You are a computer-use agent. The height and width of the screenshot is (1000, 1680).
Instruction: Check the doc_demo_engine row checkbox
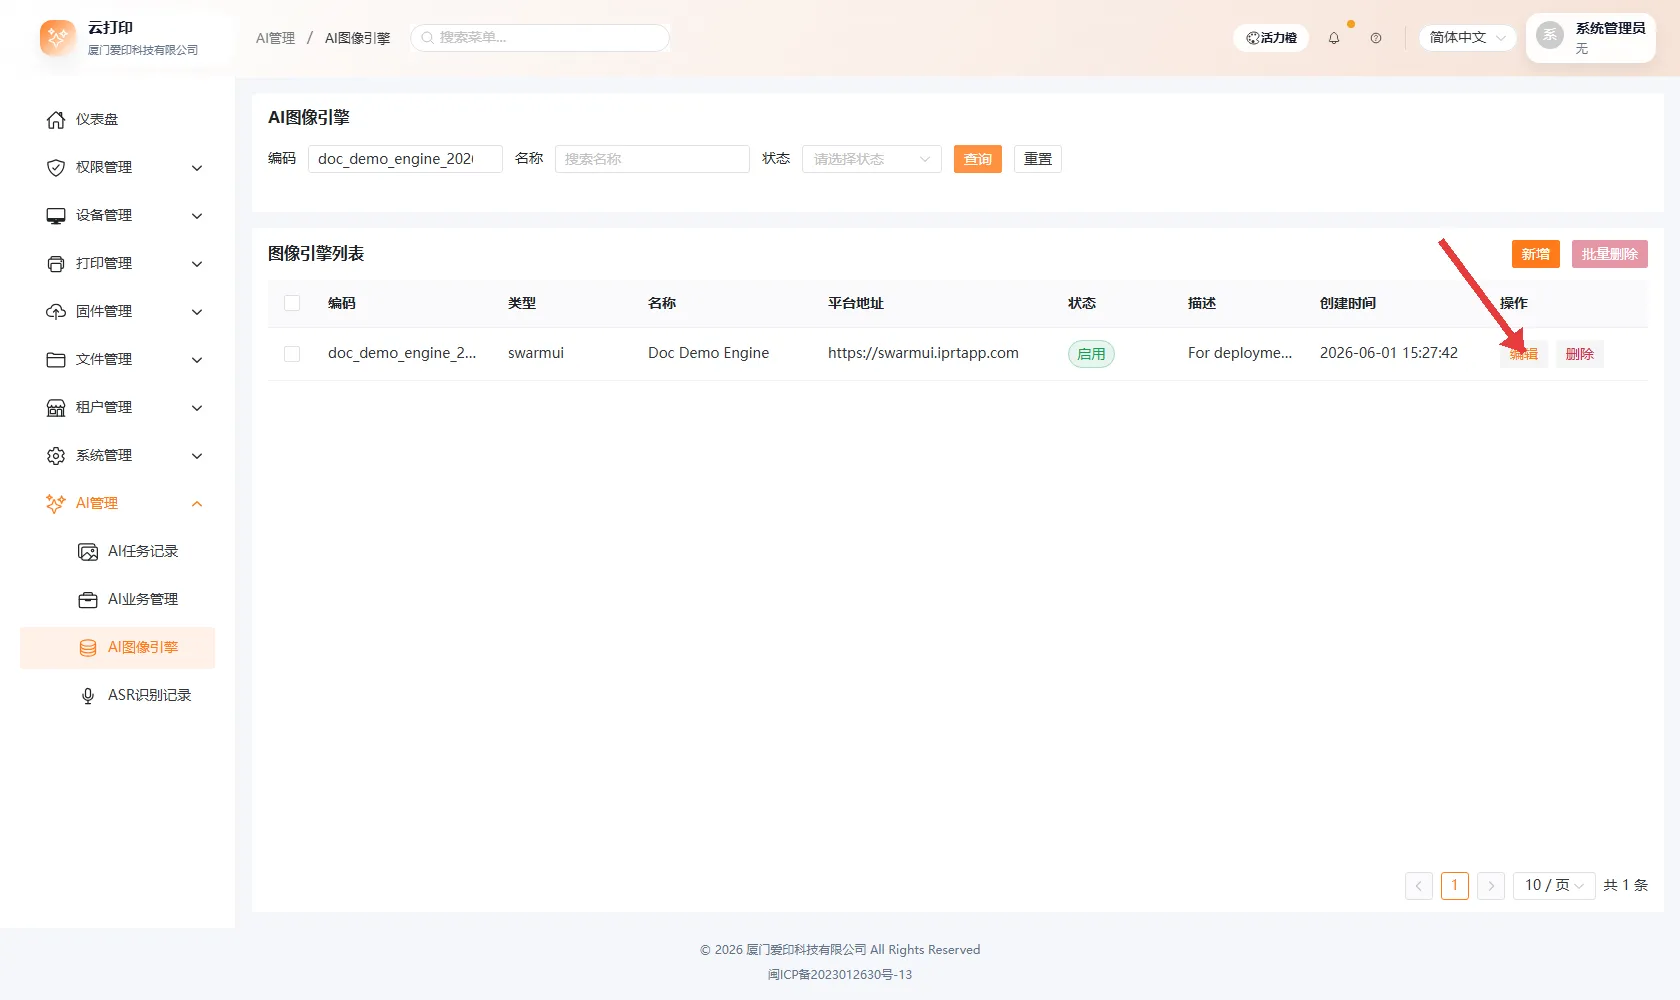(292, 354)
